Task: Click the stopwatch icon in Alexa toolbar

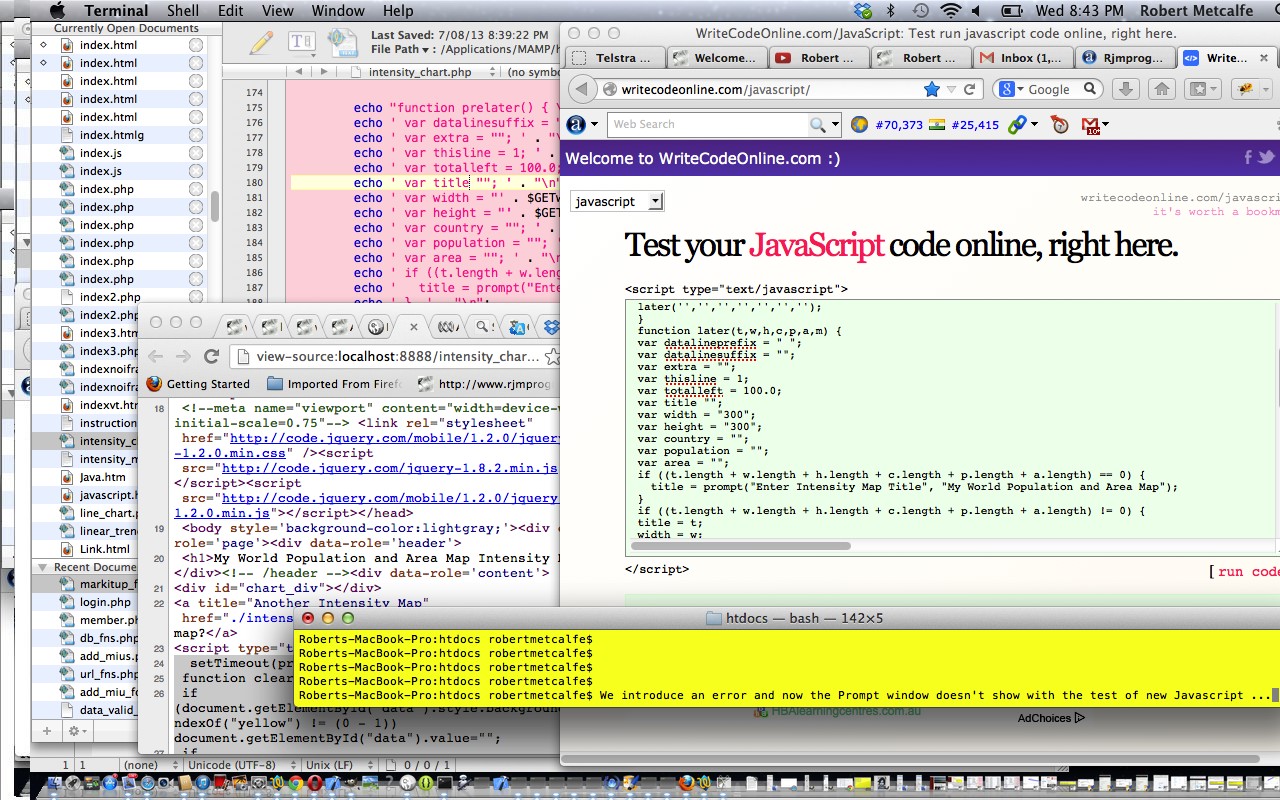Action: tap(1060, 125)
